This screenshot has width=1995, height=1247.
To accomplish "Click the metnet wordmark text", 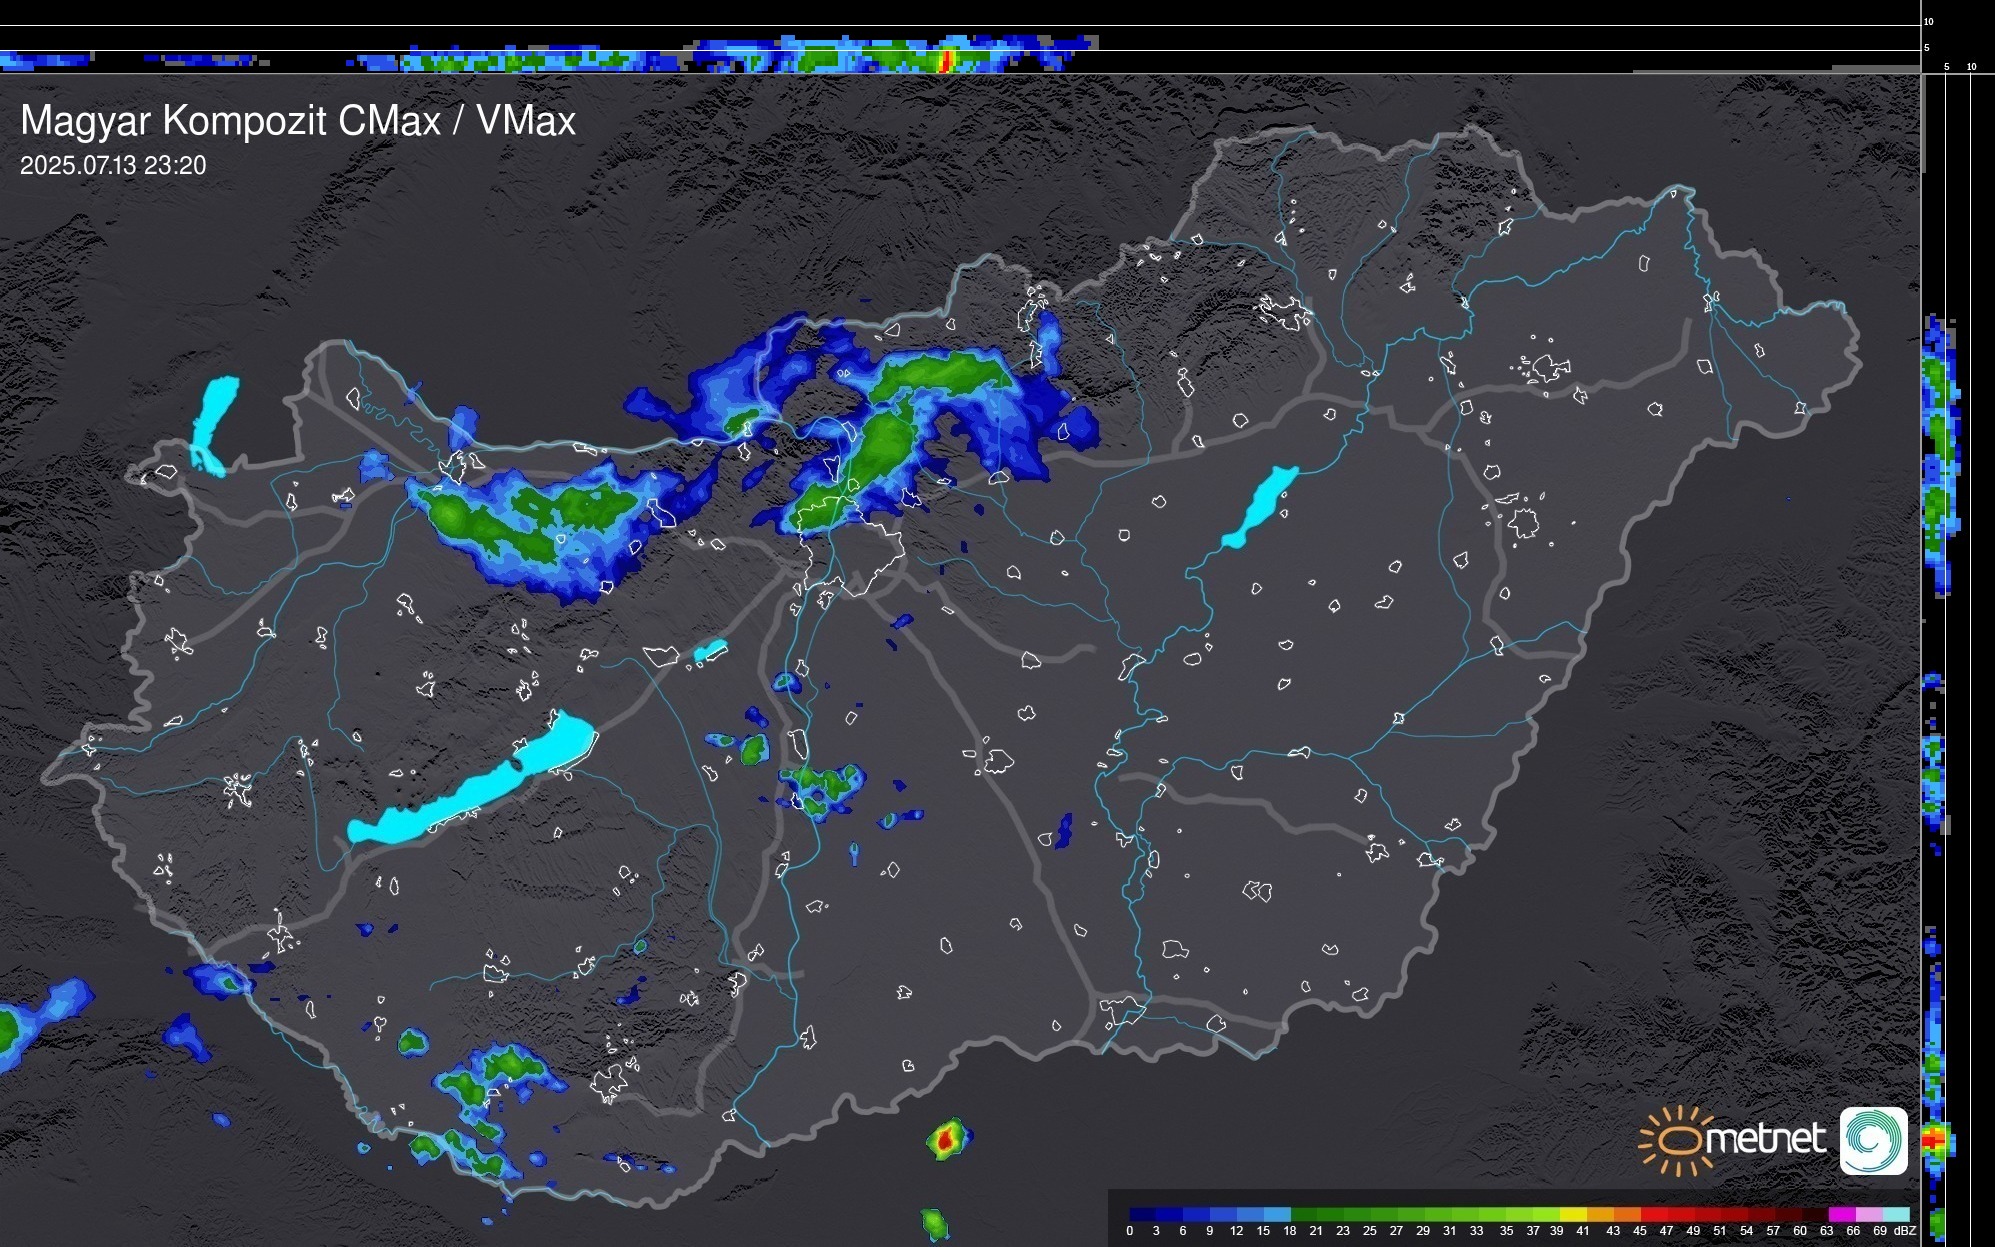I will click(x=1765, y=1139).
